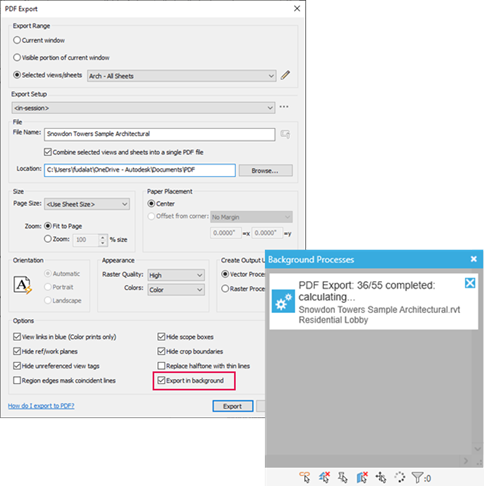Click the File Name input field
The width and height of the screenshot is (484, 486).
coord(160,134)
